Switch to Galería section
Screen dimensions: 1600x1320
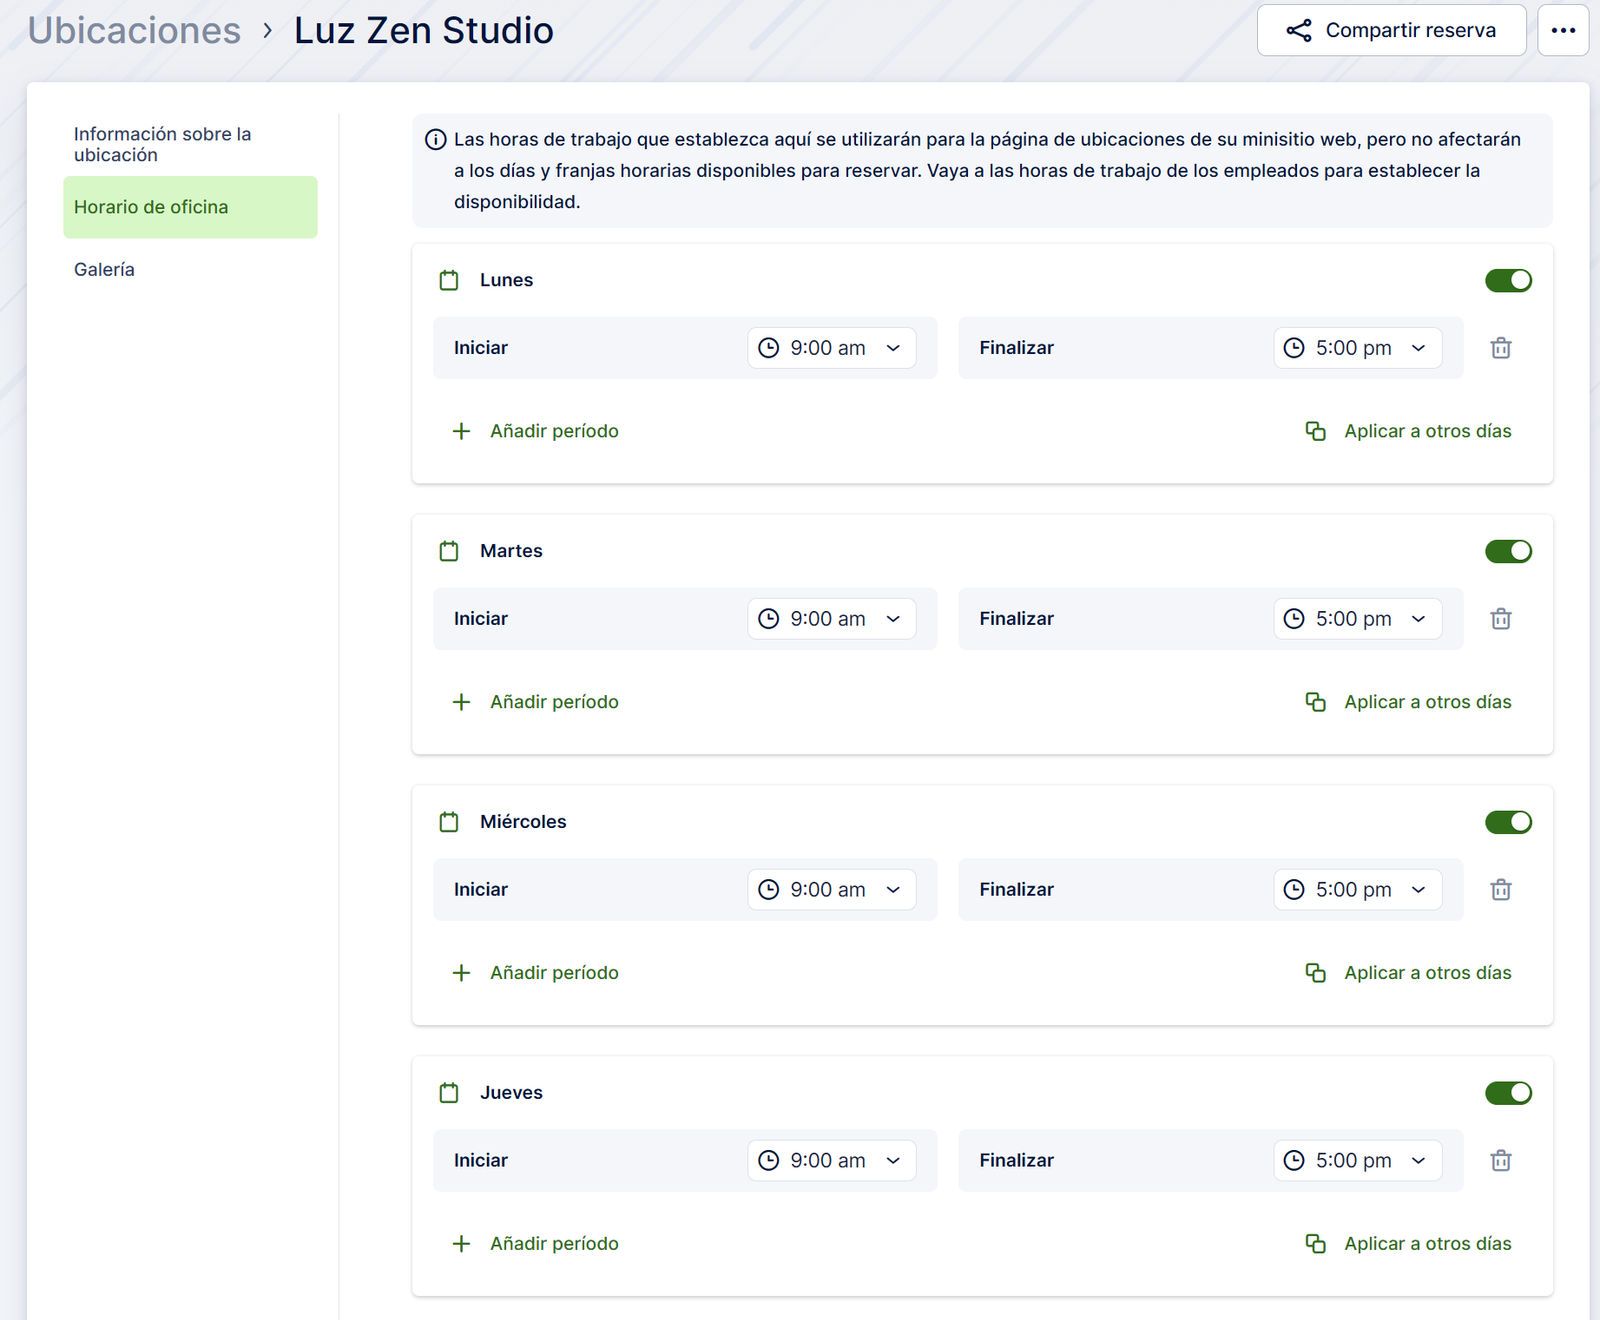click(104, 270)
